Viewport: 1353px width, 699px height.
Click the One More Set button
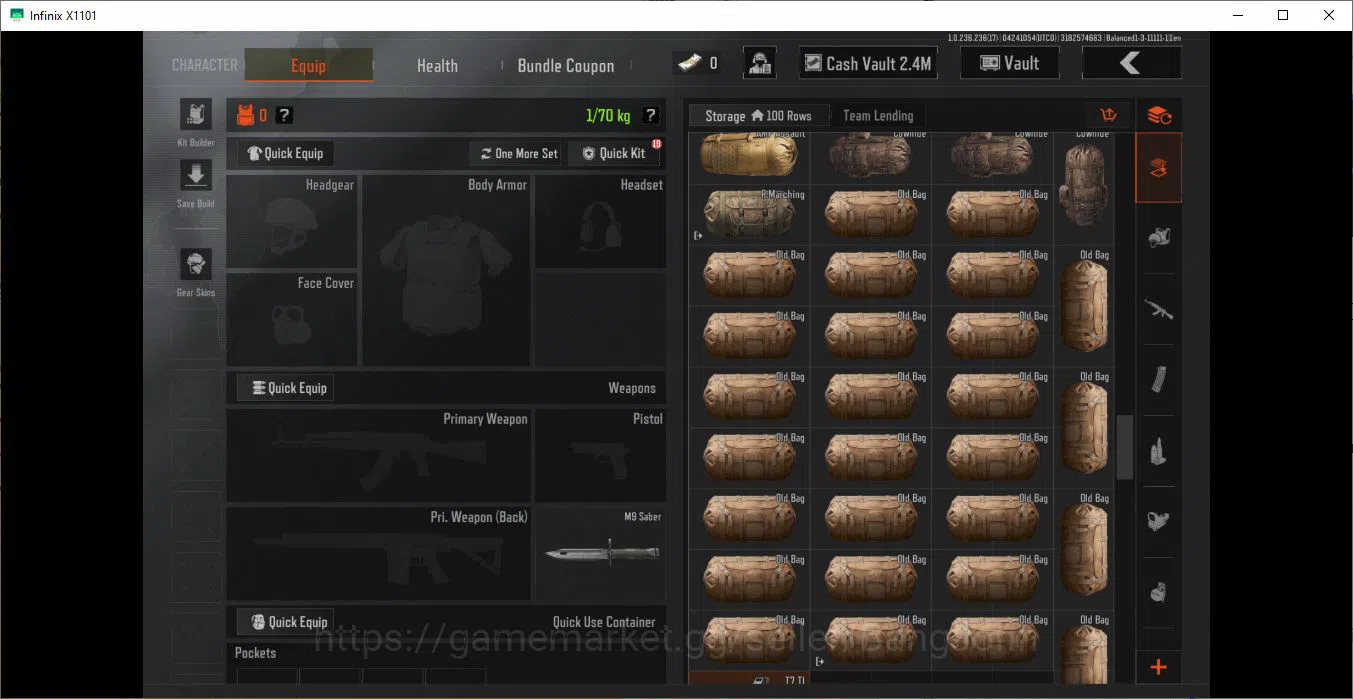518,153
